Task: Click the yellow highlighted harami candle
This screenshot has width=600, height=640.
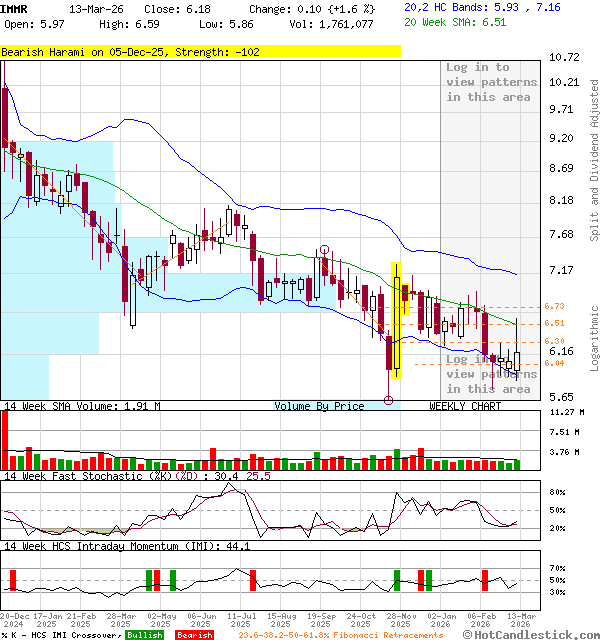Action: [x=397, y=320]
